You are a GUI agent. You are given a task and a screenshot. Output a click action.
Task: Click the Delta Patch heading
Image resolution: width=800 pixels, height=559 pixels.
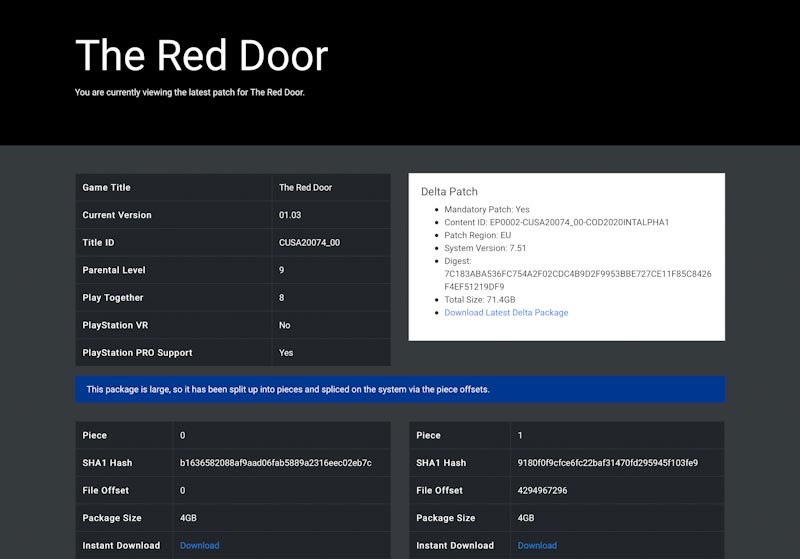pos(449,192)
